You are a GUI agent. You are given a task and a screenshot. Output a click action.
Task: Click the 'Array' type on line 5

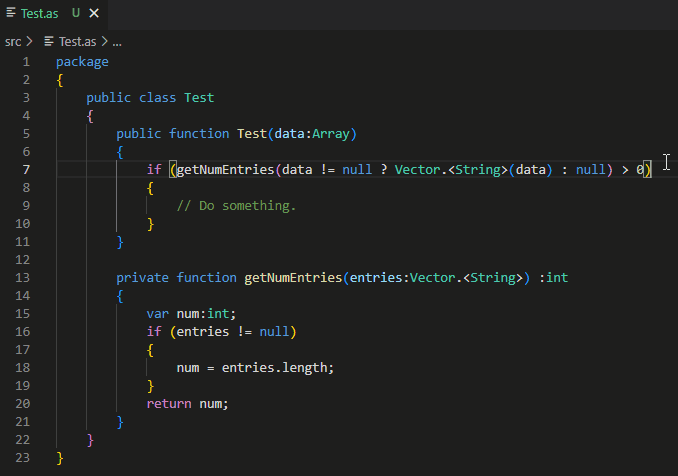tap(331, 134)
